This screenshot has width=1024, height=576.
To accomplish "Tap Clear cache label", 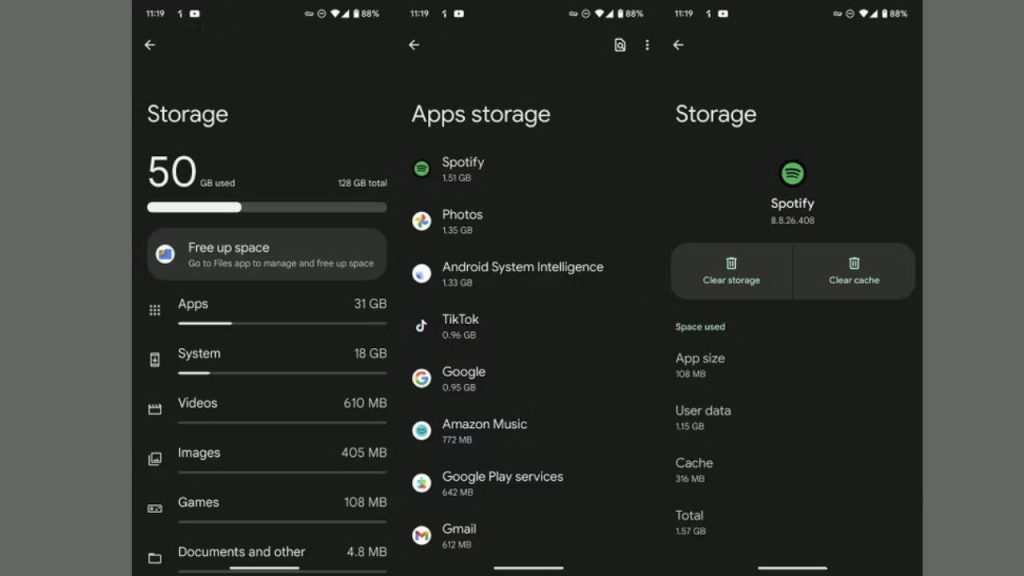I will click(x=854, y=280).
